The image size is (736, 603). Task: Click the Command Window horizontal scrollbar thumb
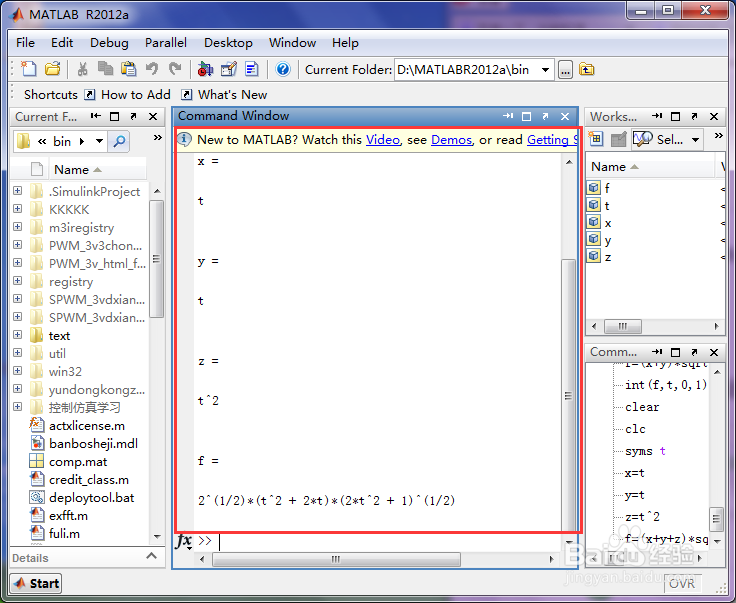click(x=336, y=559)
